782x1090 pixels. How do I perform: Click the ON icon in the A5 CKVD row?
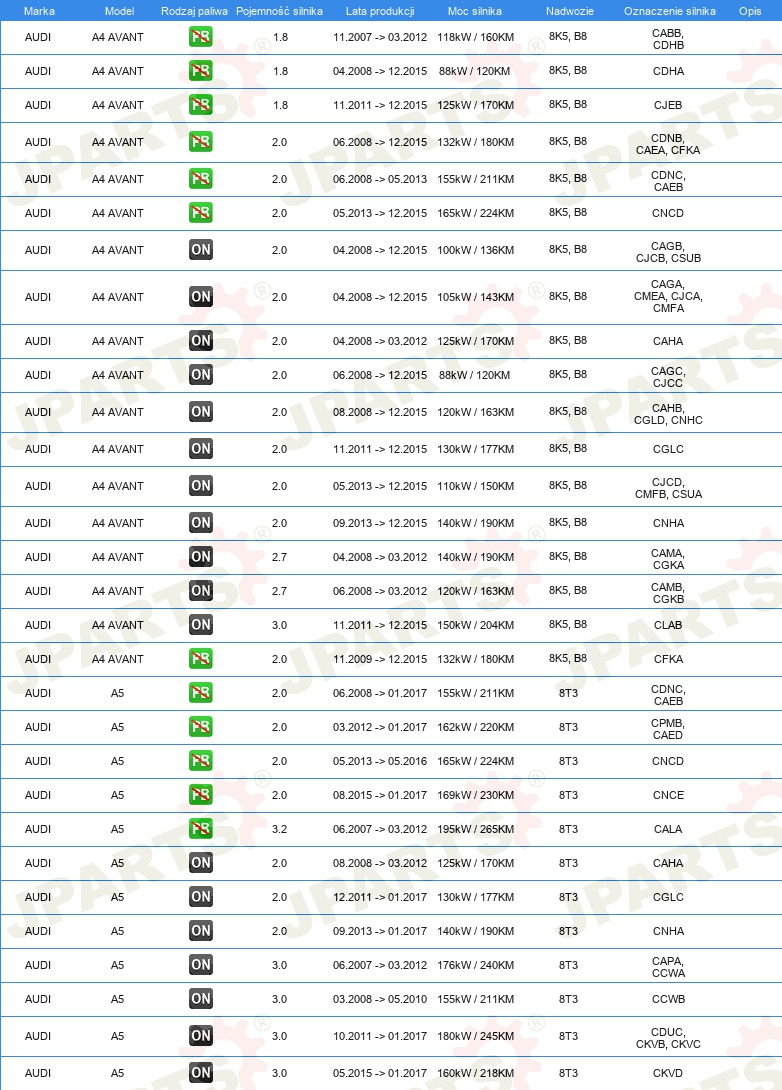[x=200, y=1073]
